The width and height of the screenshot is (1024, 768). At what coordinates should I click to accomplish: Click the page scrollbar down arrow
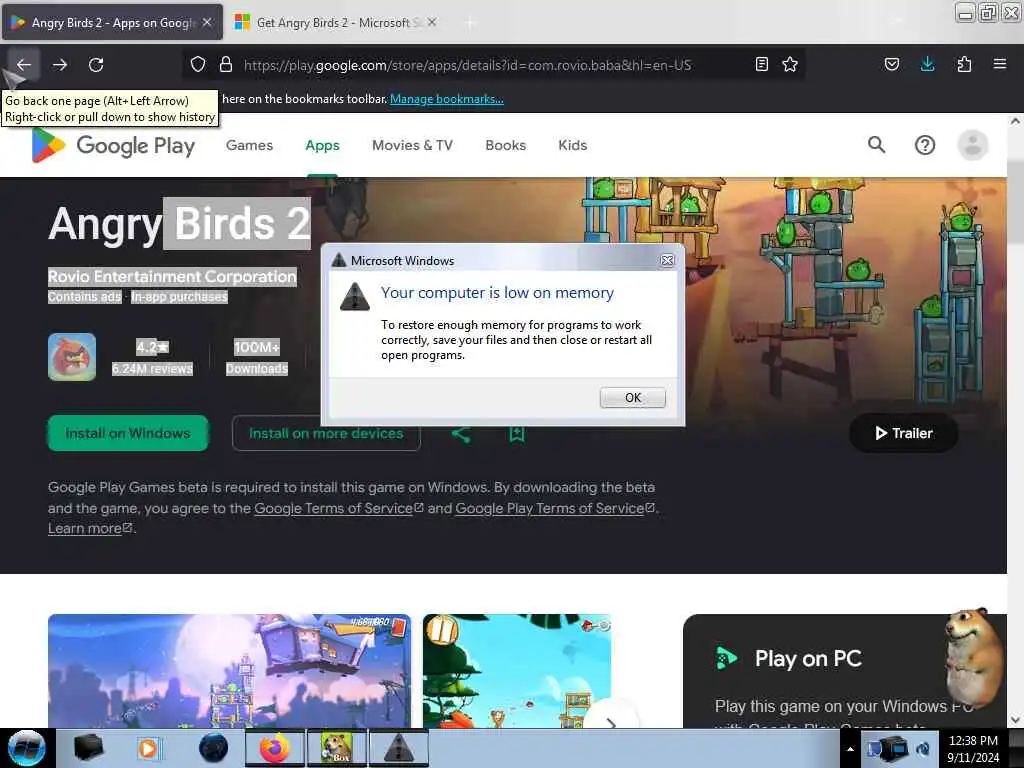1015,720
